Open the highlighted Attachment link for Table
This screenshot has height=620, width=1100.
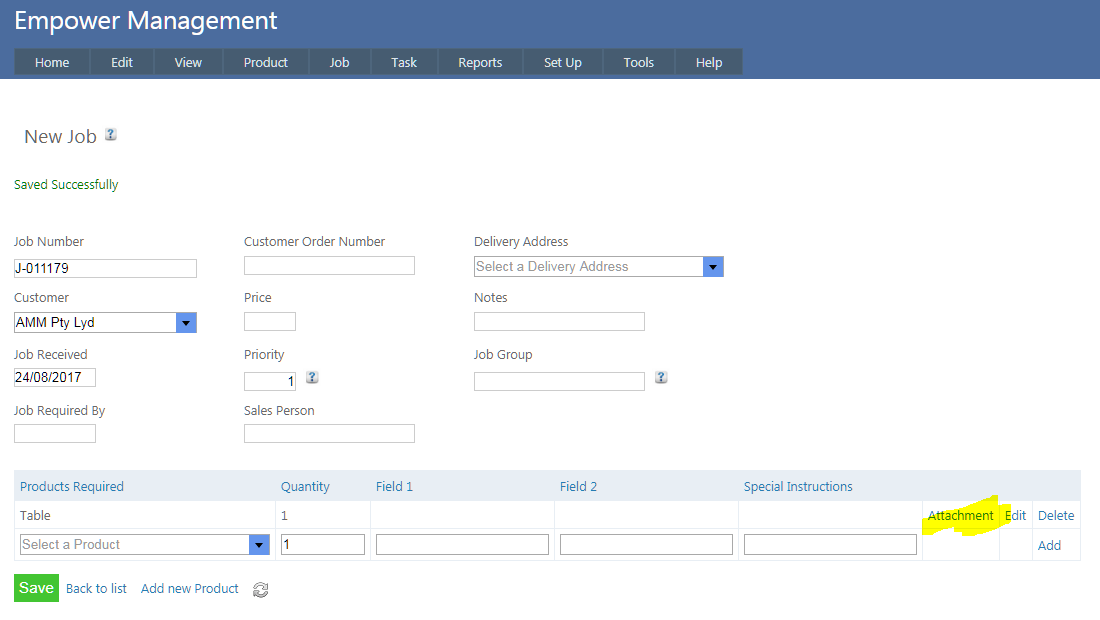pos(960,515)
